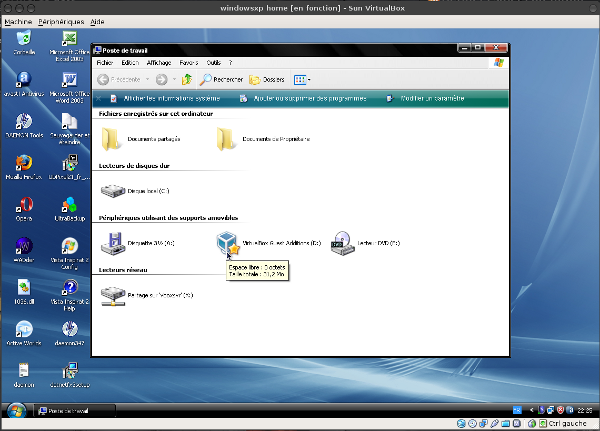The height and width of the screenshot is (431, 600).
Task: Open the ? help menu
Action: coord(230,63)
